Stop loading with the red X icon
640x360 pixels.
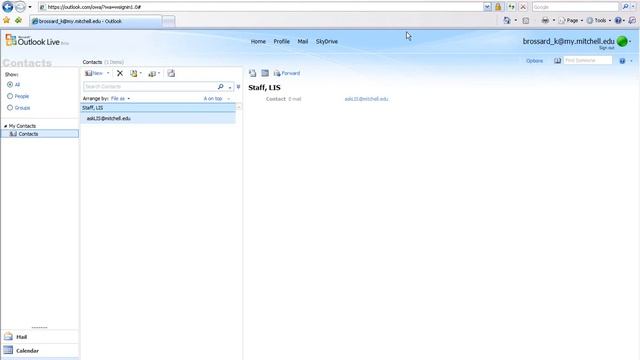(x=523, y=7)
